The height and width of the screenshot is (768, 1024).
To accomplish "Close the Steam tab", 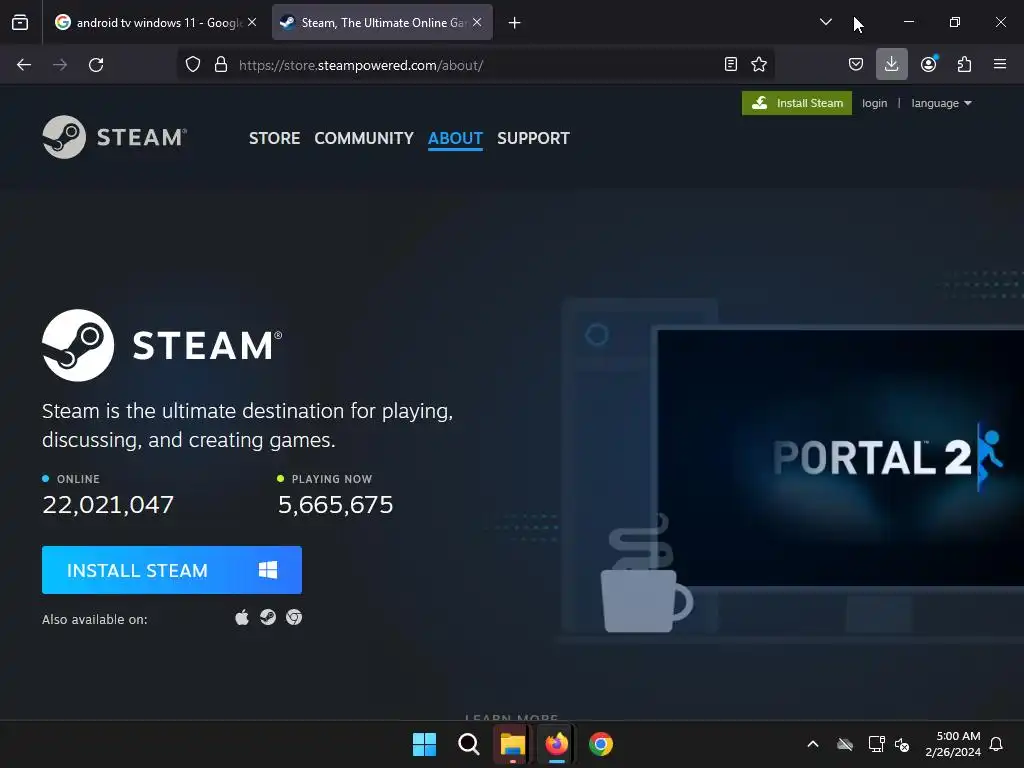I will coord(477,22).
